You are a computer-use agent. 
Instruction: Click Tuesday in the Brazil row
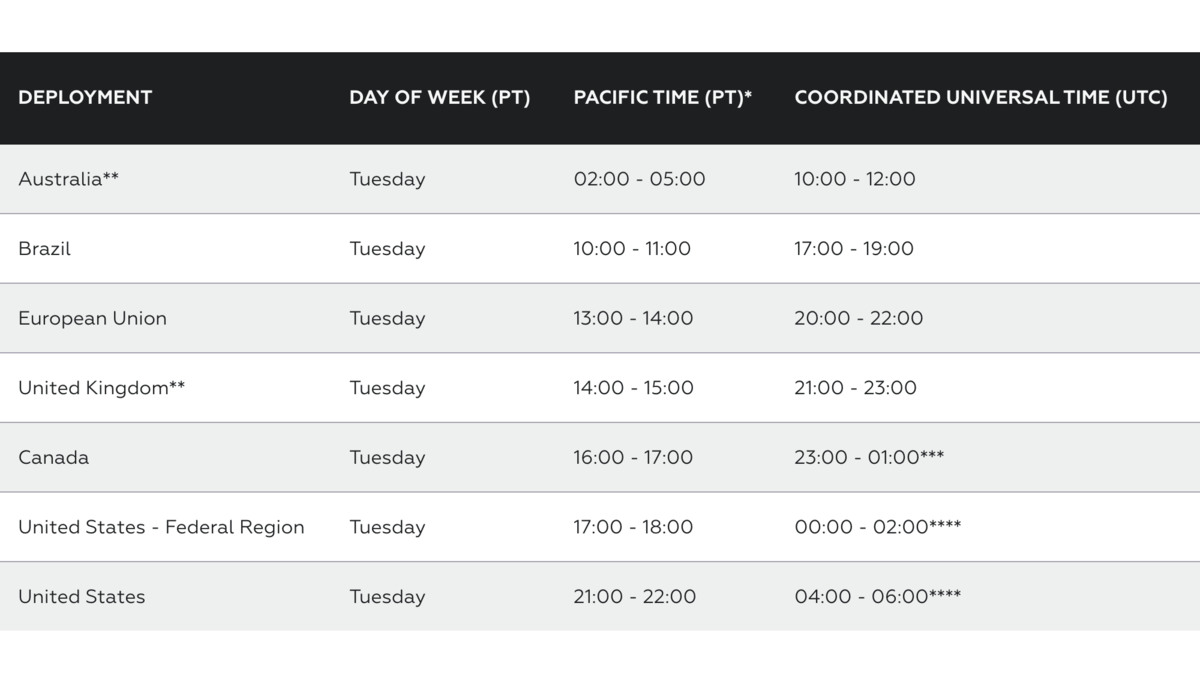387,249
